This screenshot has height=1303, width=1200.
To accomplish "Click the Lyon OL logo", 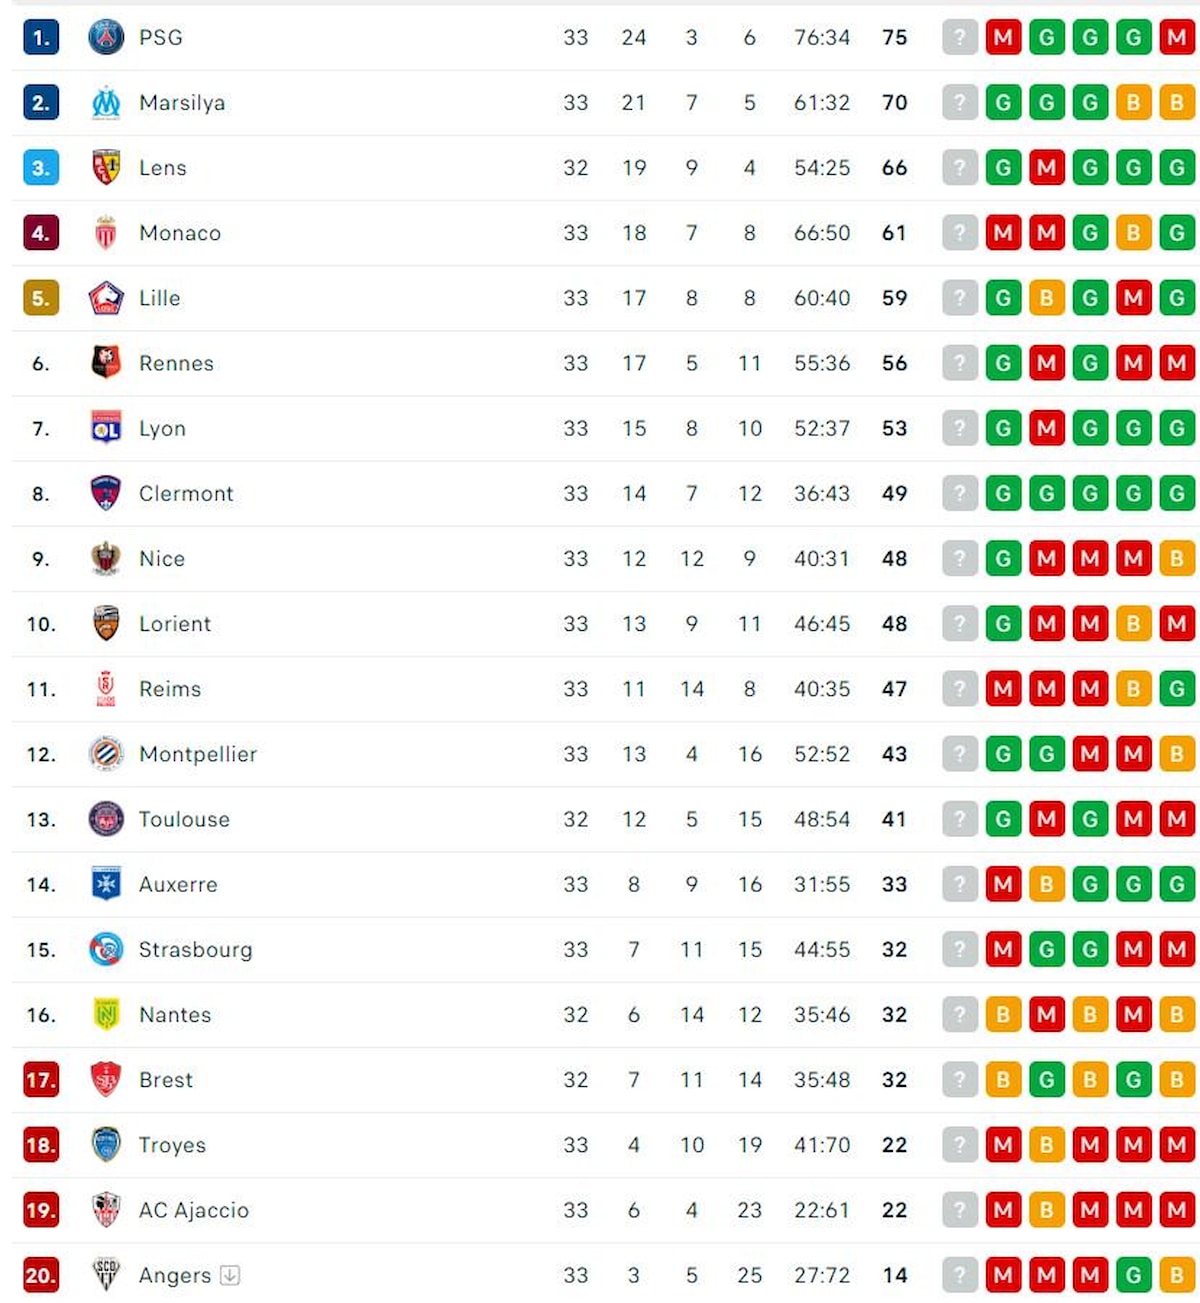I will (x=106, y=428).
